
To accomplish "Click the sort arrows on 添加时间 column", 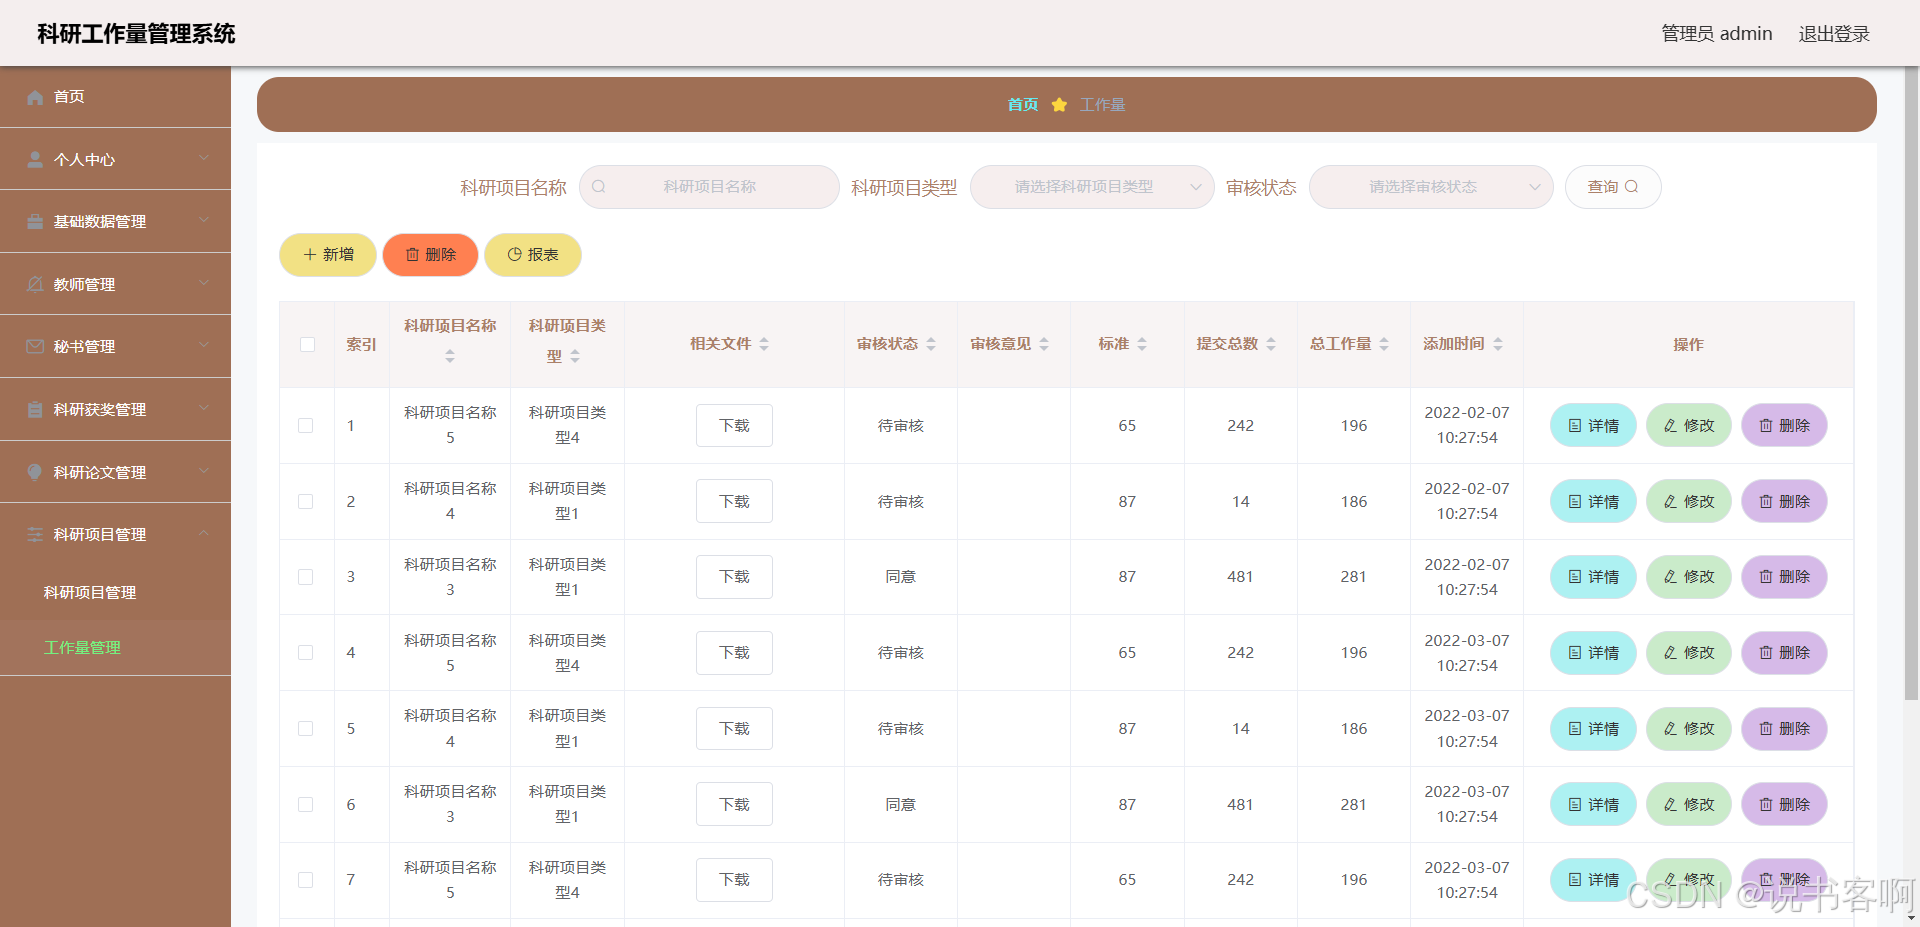I will point(1498,344).
